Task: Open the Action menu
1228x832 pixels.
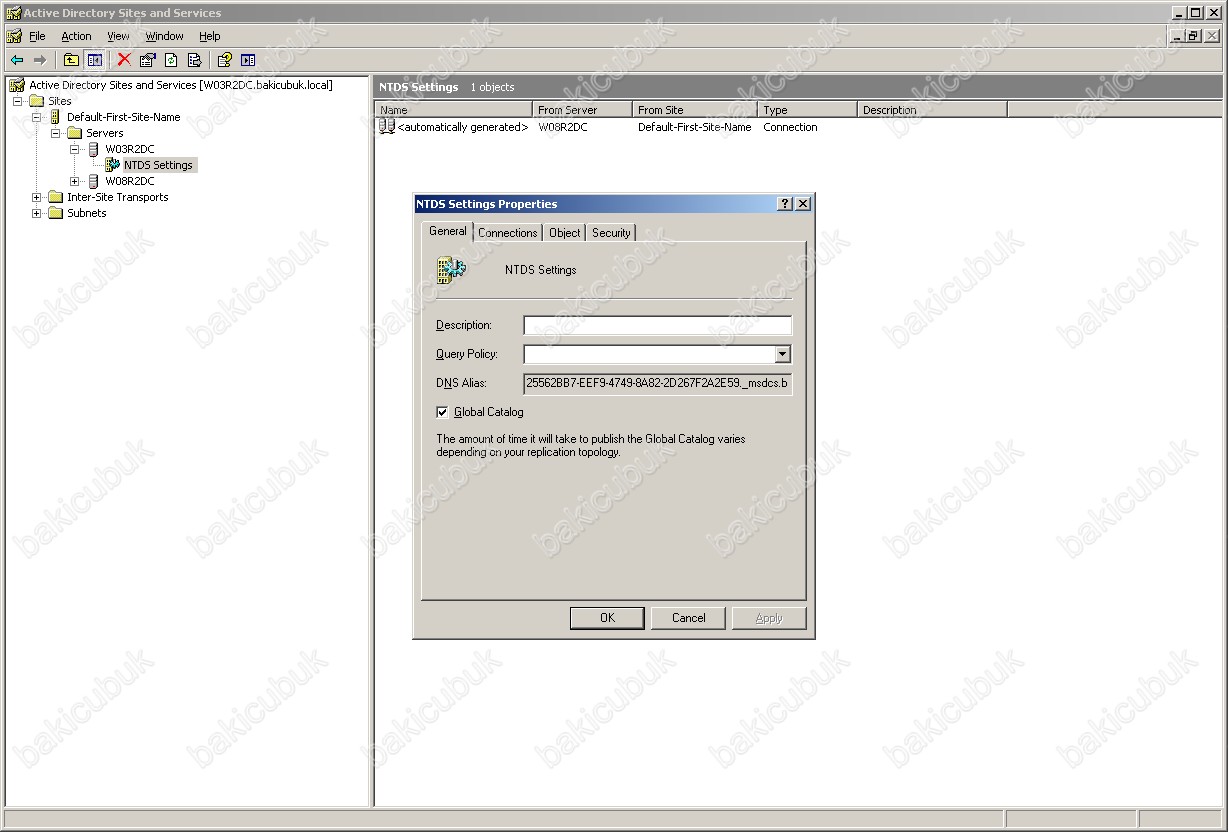Action: [x=76, y=36]
